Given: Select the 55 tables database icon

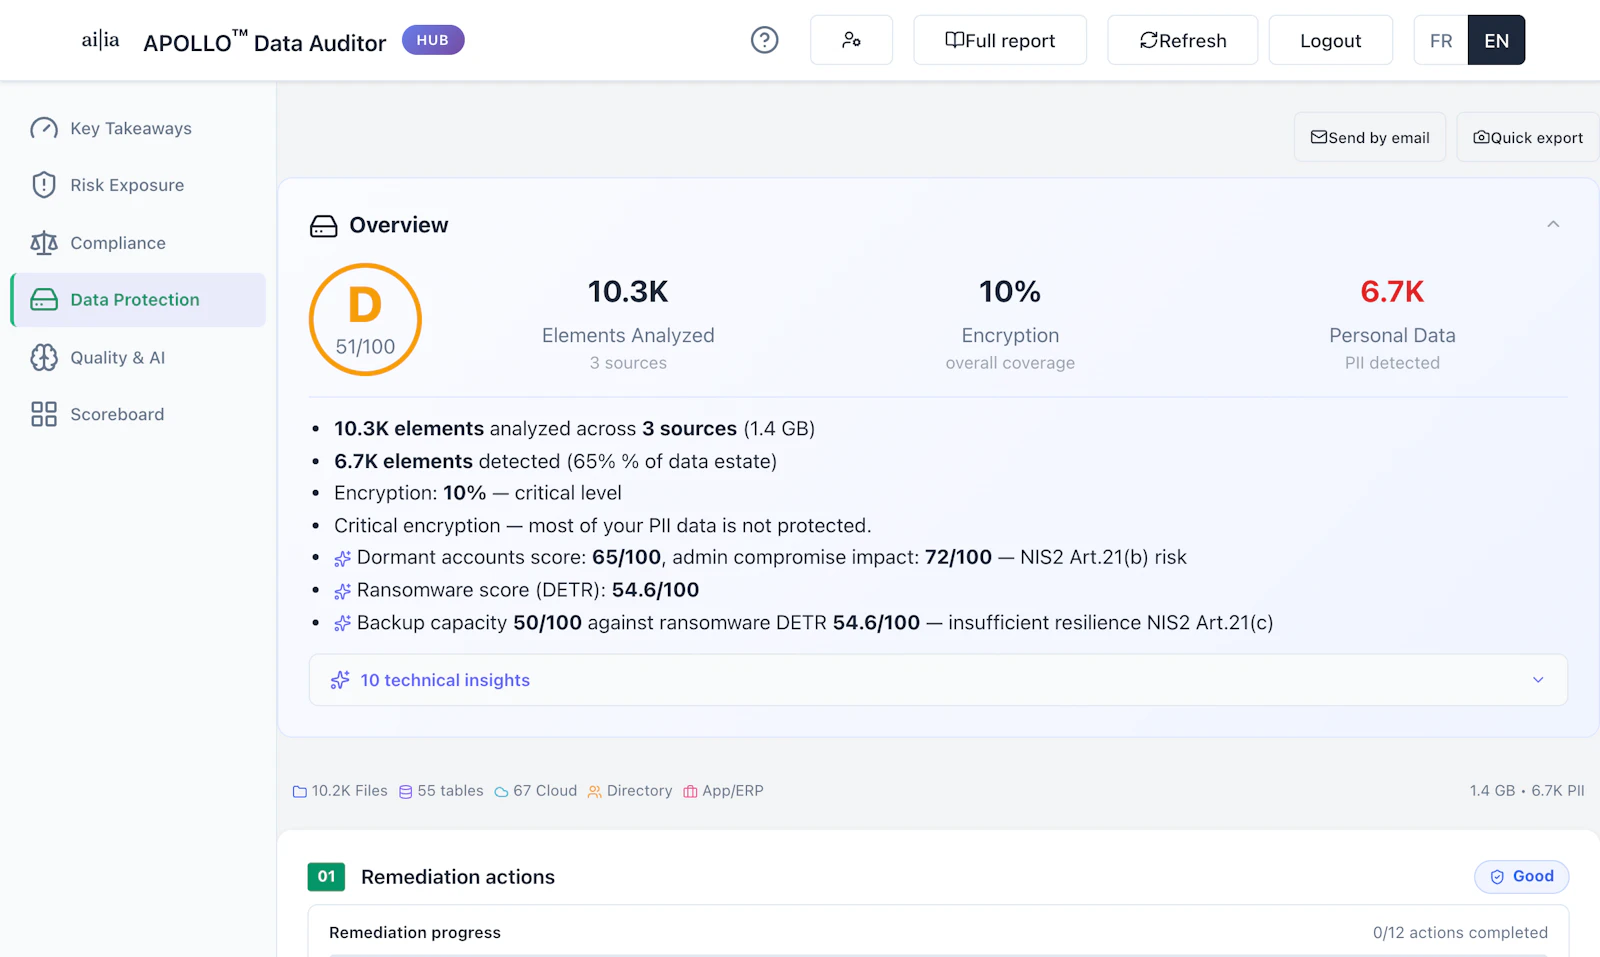Looking at the screenshot, I should [404, 790].
